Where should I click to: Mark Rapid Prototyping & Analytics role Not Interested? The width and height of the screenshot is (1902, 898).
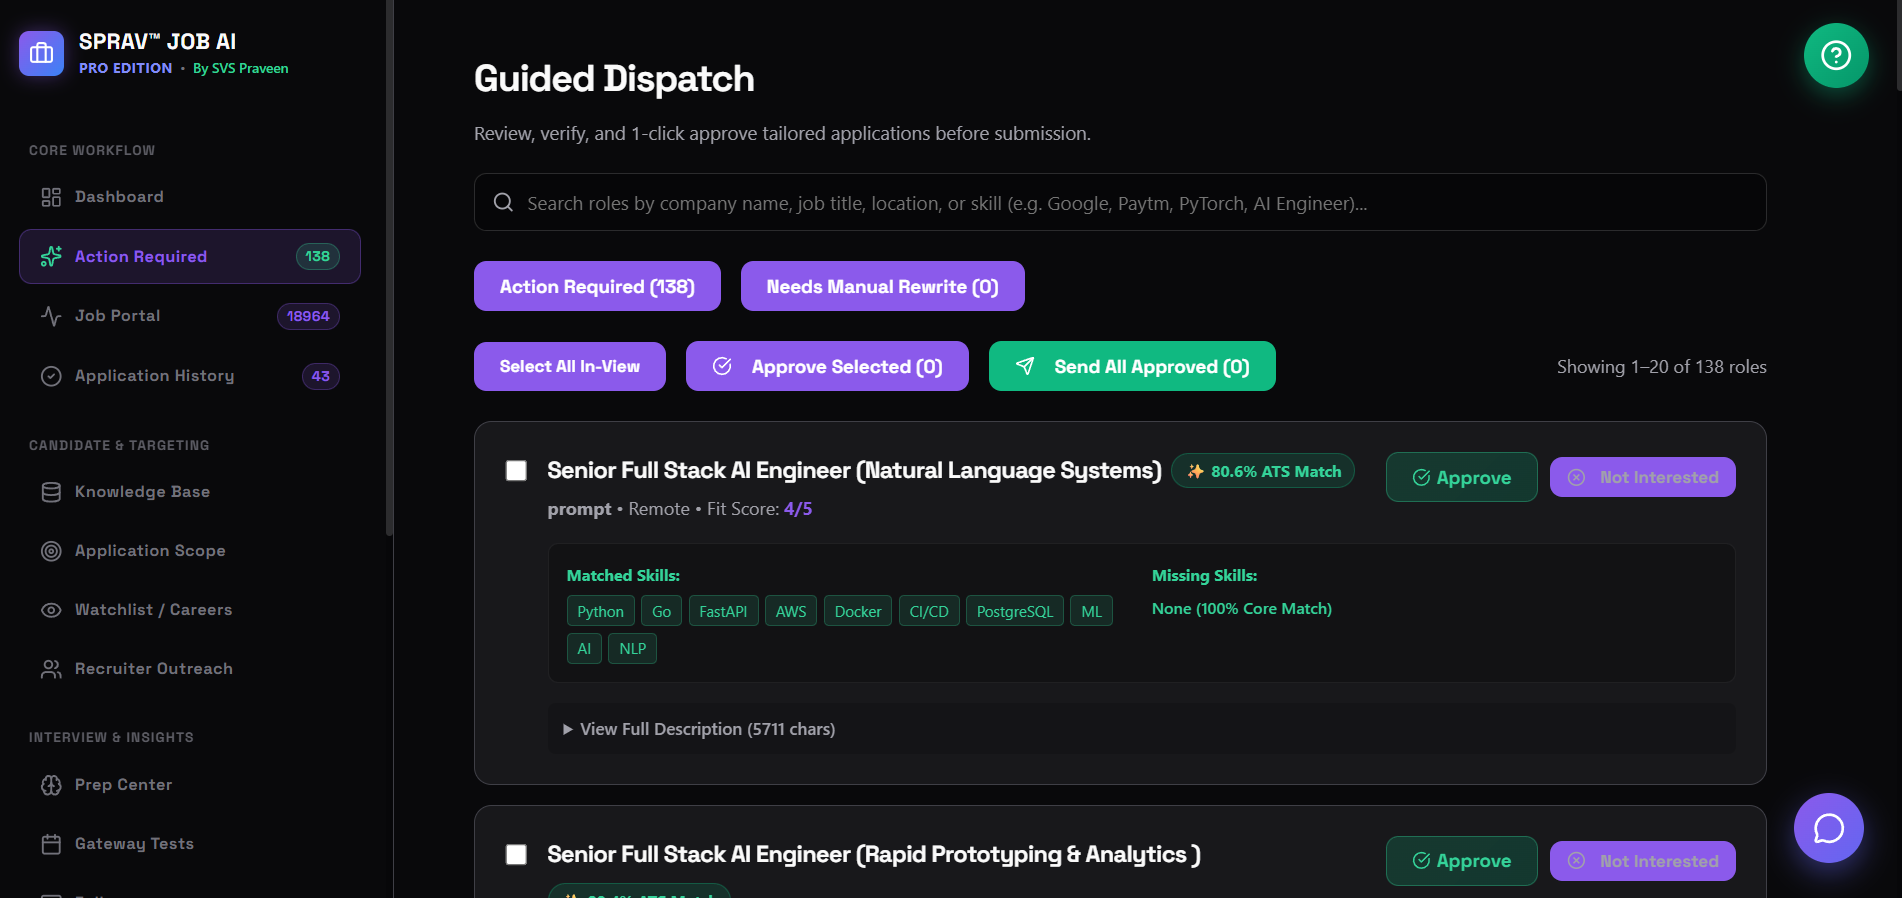click(1642, 861)
